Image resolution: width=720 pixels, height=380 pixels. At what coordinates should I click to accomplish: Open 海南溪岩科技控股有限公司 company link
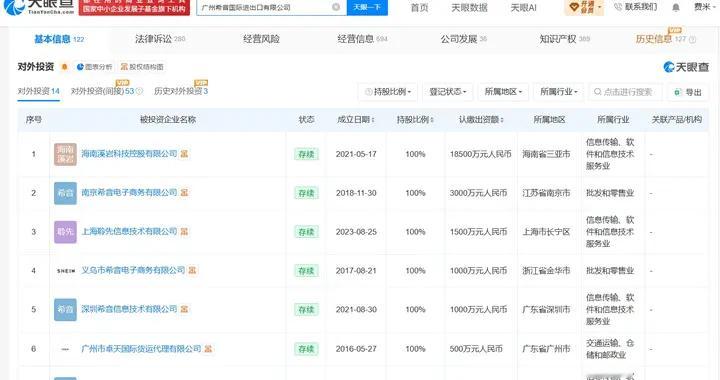[x=129, y=154]
